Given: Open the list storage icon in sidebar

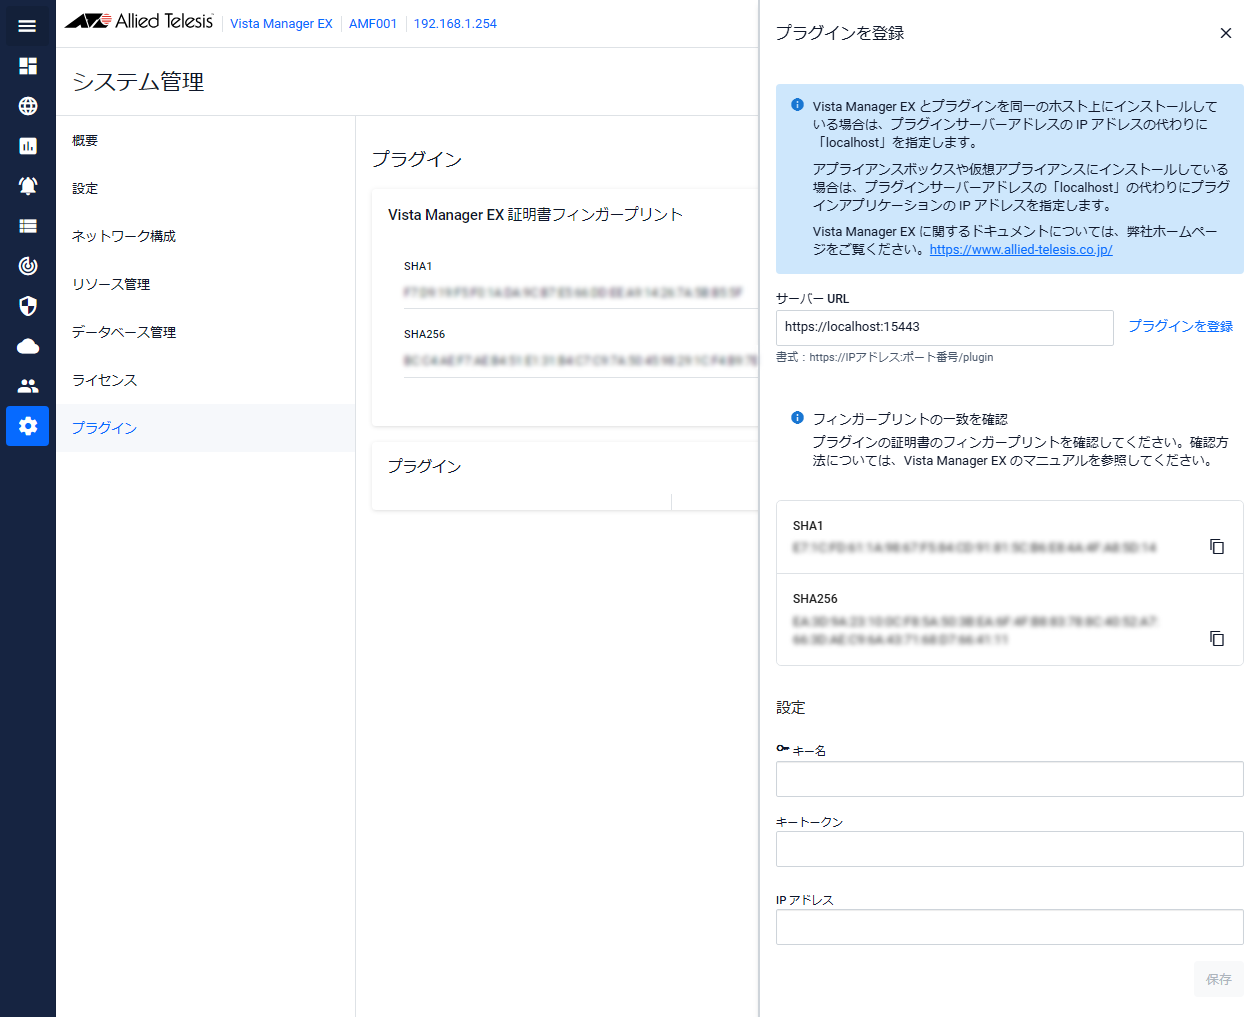Looking at the screenshot, I should 27,226.
